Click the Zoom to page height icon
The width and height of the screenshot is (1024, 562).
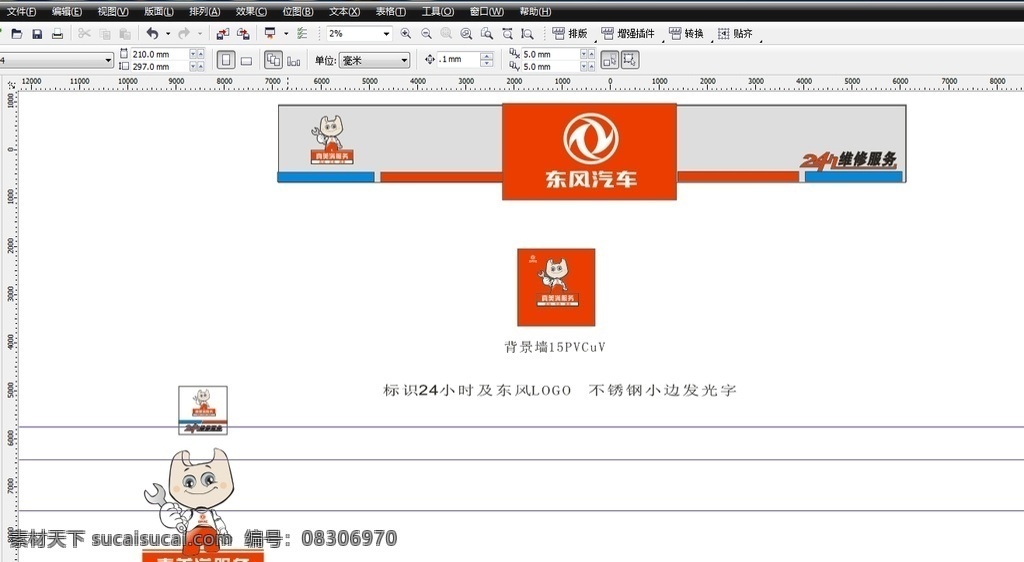pos(528,34)
